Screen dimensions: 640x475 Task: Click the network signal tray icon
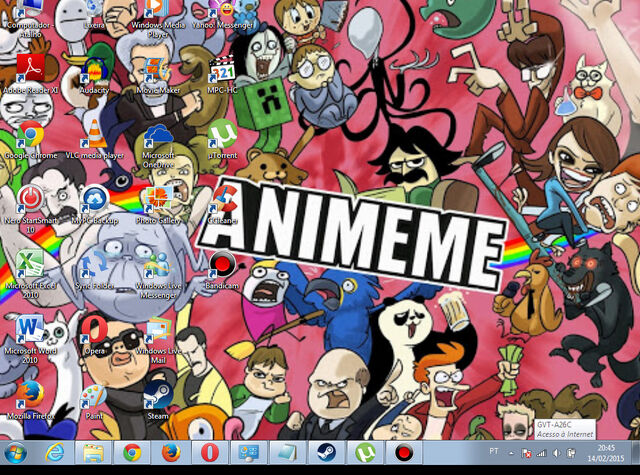[541, 453]
